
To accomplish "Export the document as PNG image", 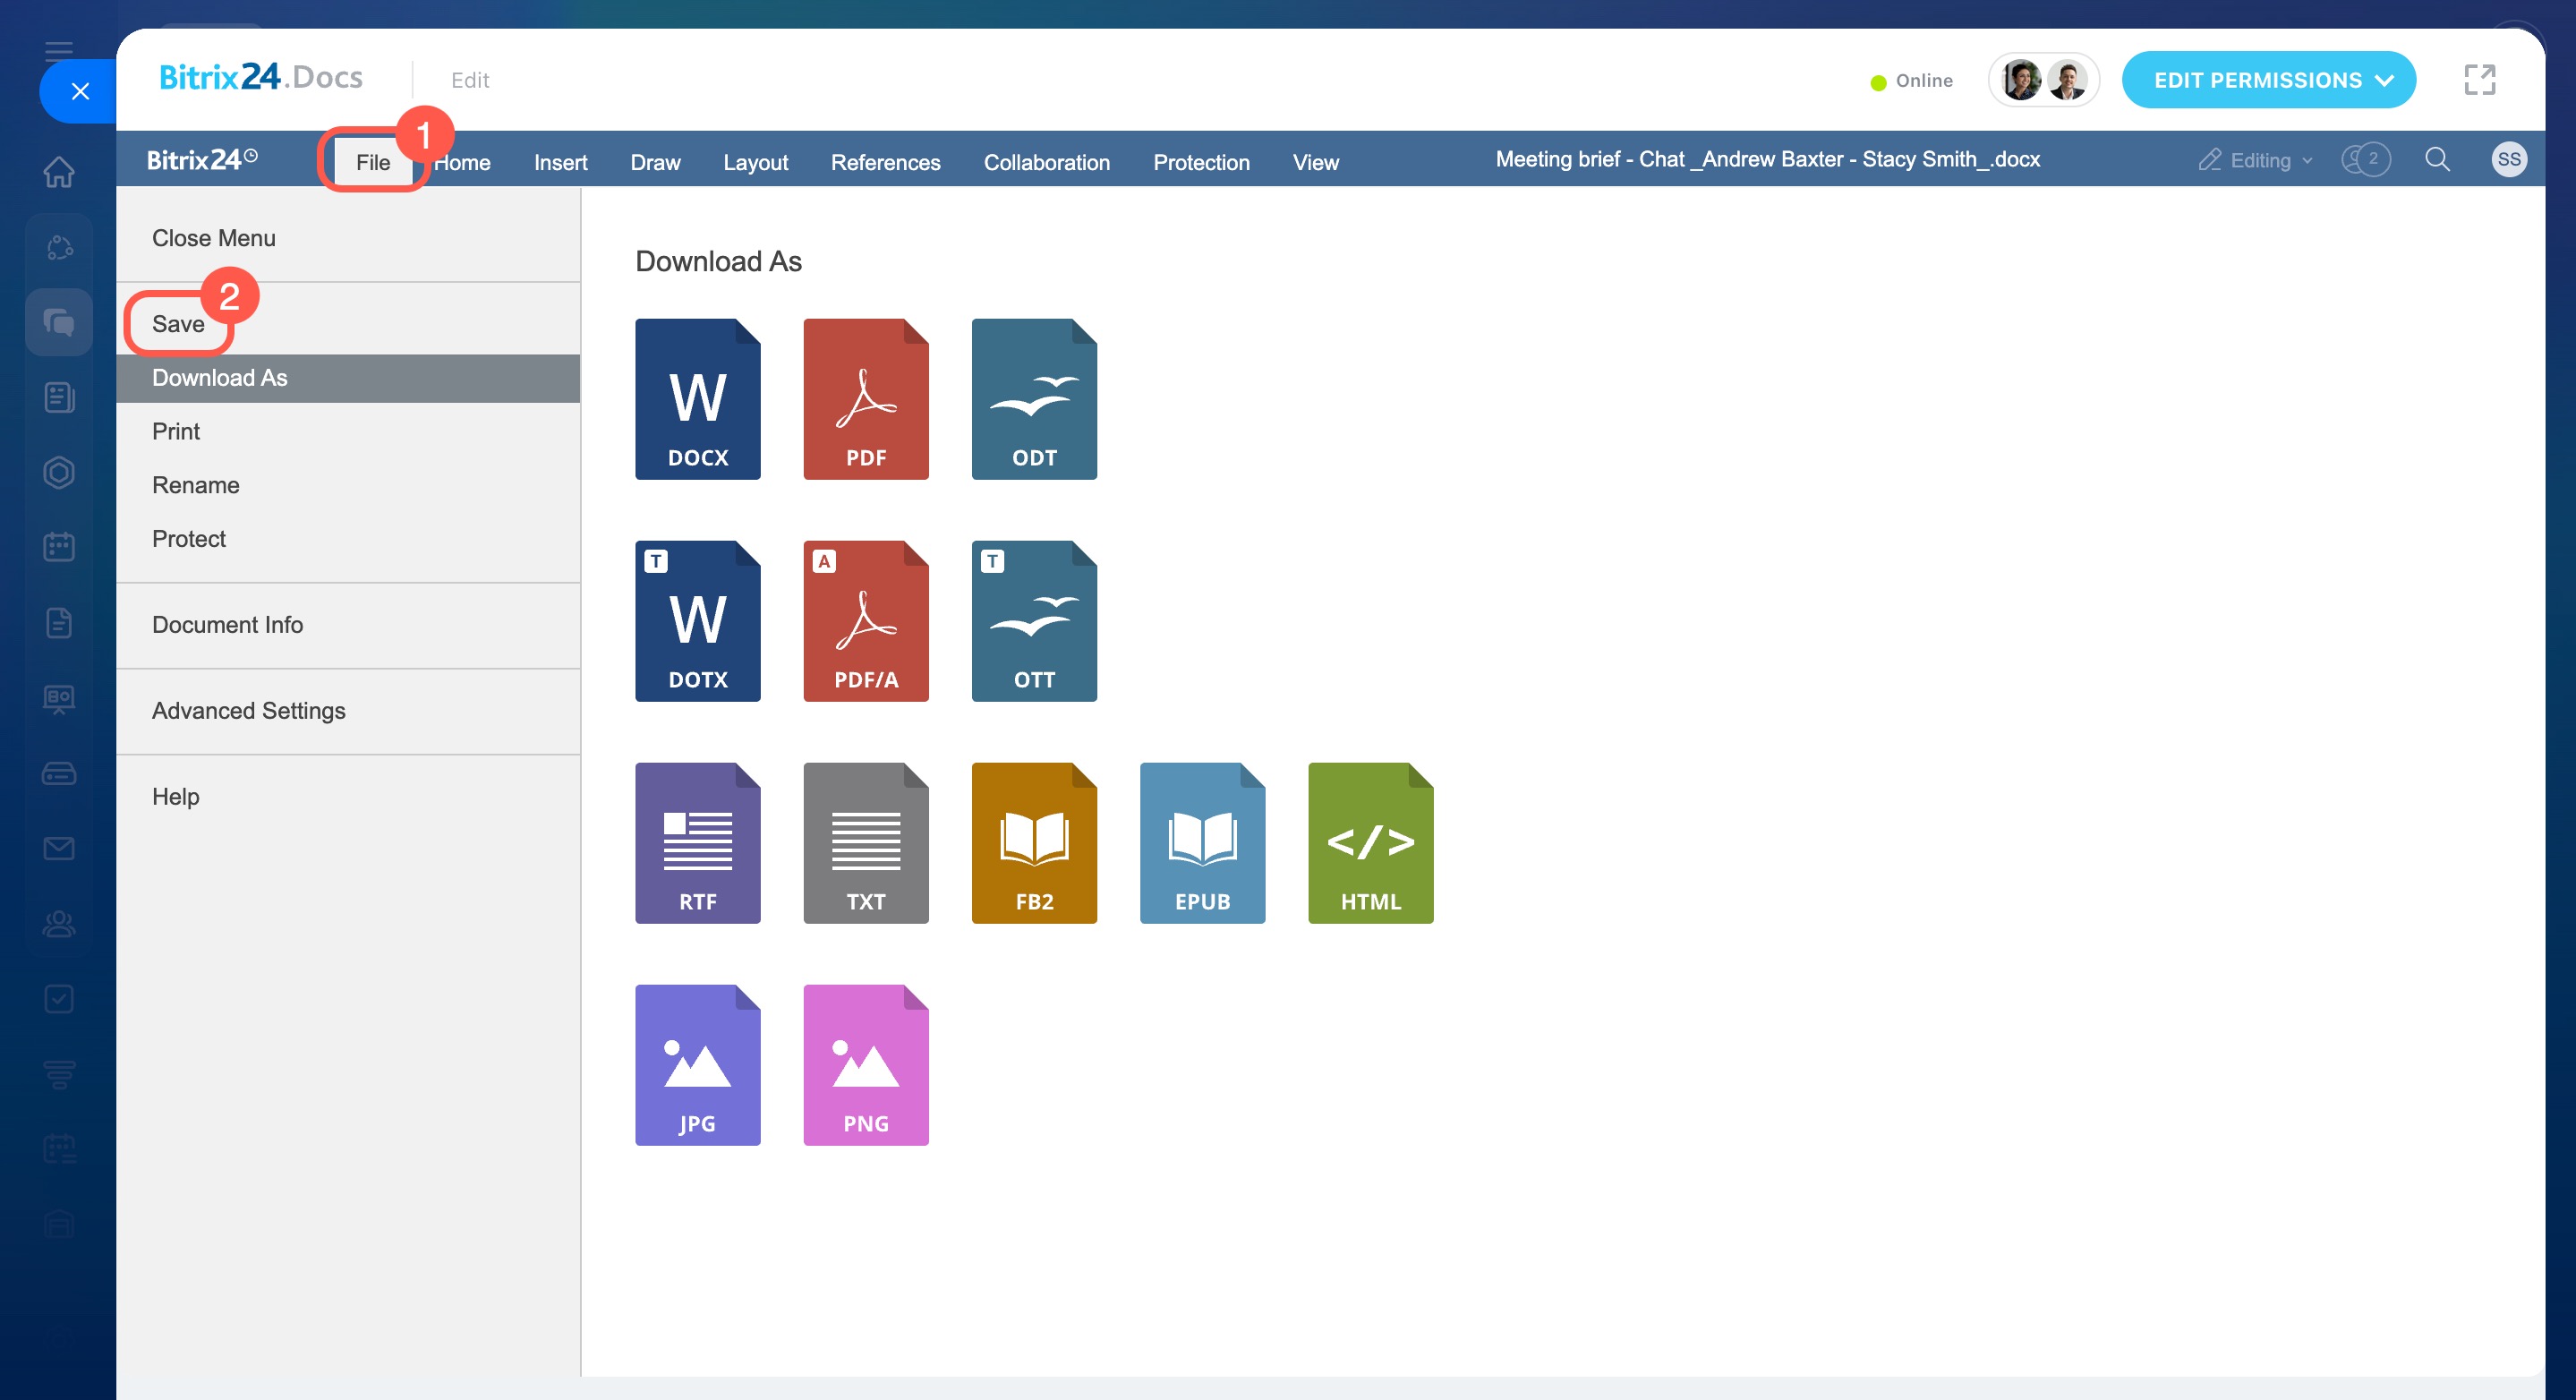I will click(866, 1064).
